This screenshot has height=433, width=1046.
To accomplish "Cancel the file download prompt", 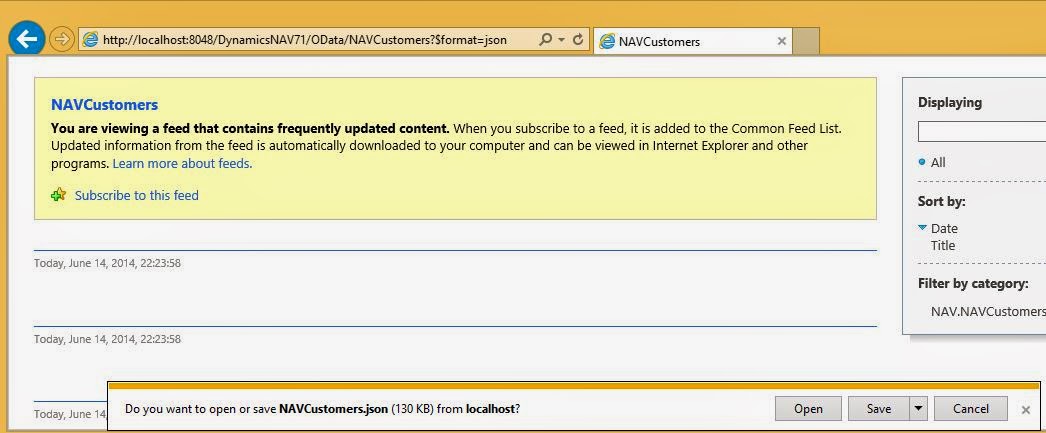I will pyautogui.click(x=970, y=408).
